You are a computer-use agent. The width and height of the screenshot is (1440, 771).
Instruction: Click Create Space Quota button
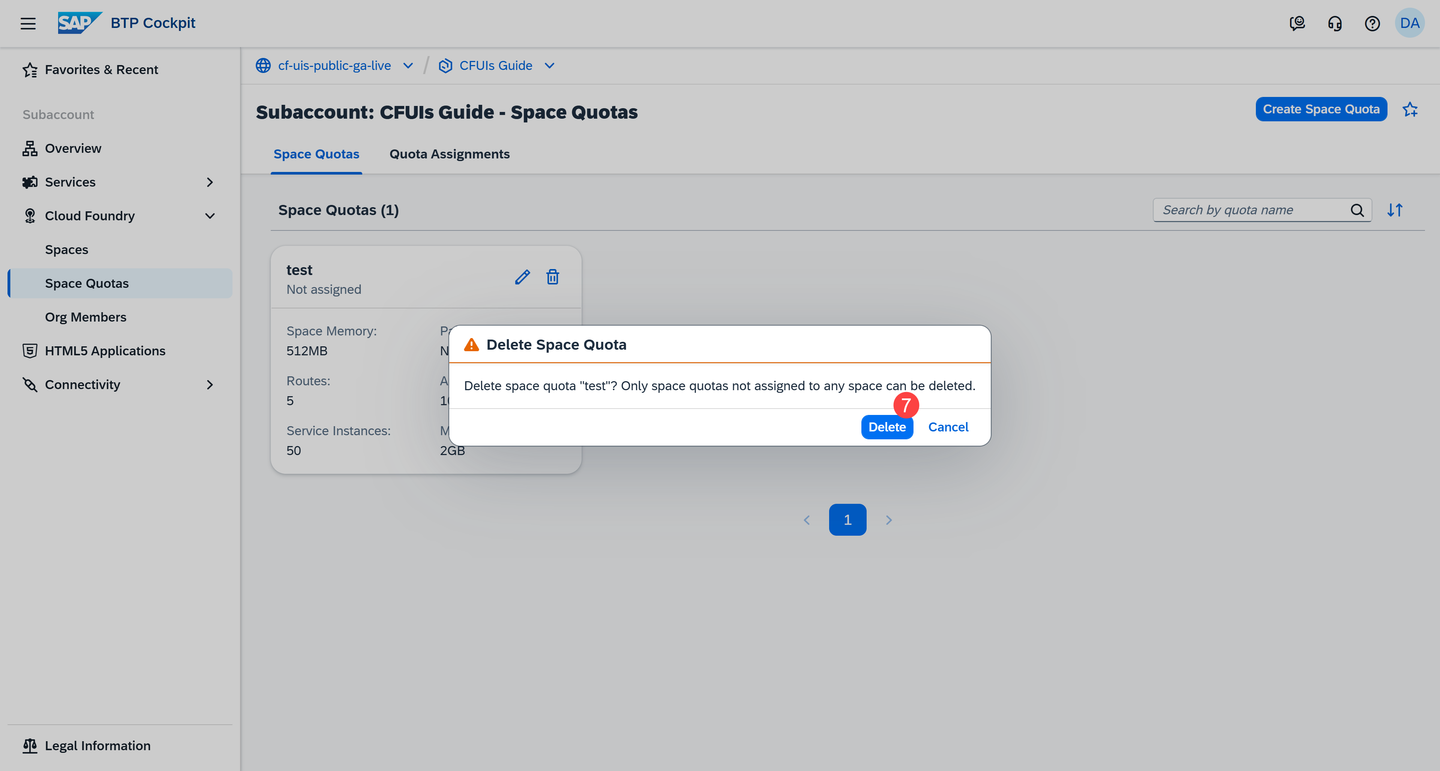(1321, 109)
